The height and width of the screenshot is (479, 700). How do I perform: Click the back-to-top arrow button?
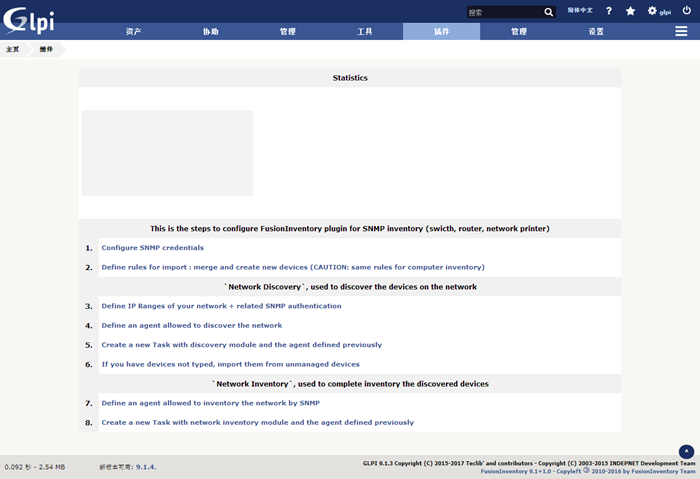coord(686,452)
